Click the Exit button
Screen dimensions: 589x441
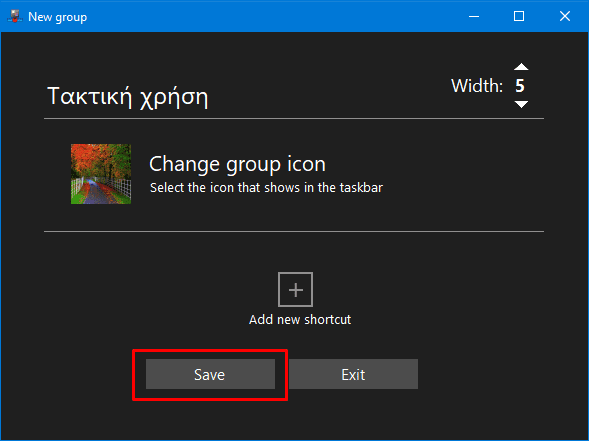353,374
